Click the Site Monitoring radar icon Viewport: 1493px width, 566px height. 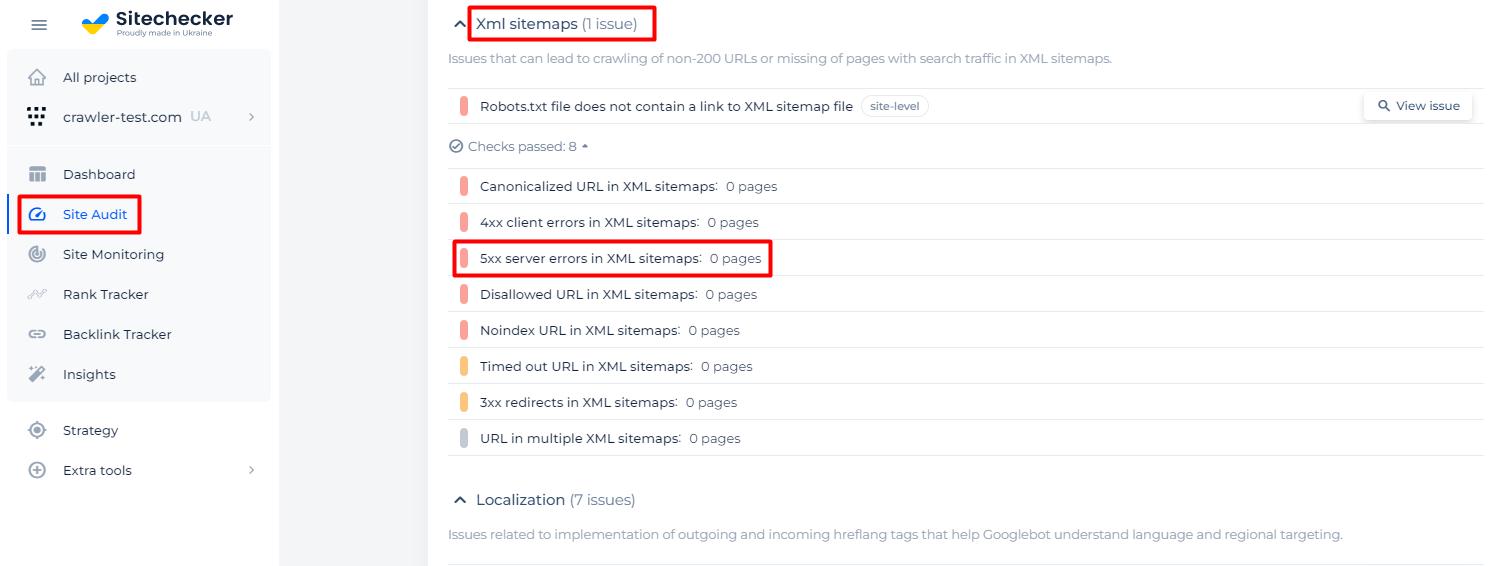[37, 254]
